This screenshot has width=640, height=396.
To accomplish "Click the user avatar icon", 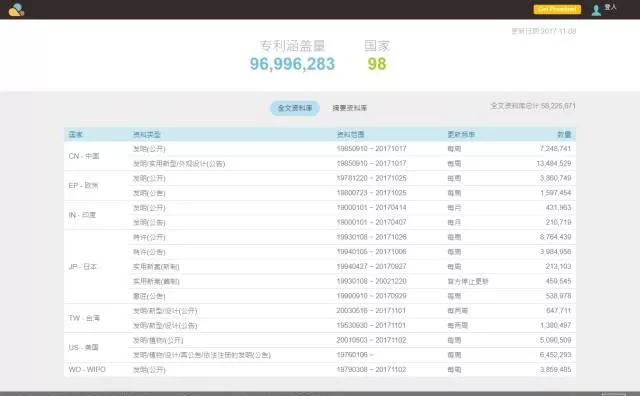I will pos(596,10).
